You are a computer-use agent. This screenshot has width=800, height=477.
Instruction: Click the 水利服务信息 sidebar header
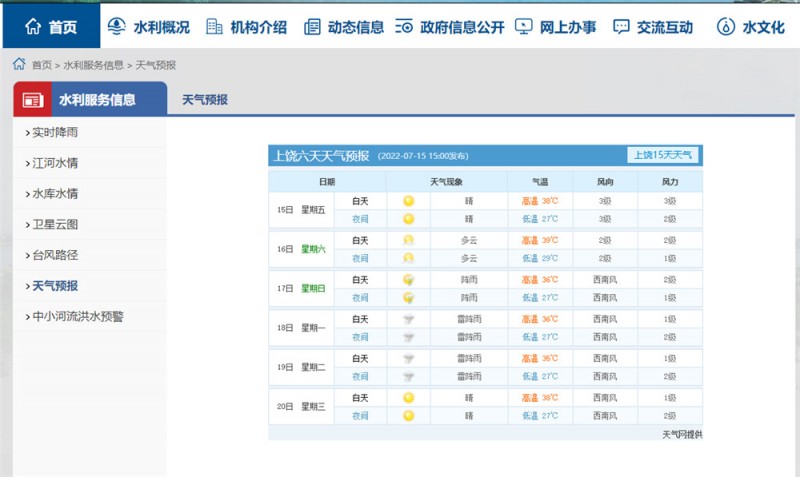(x=90, y=99)
